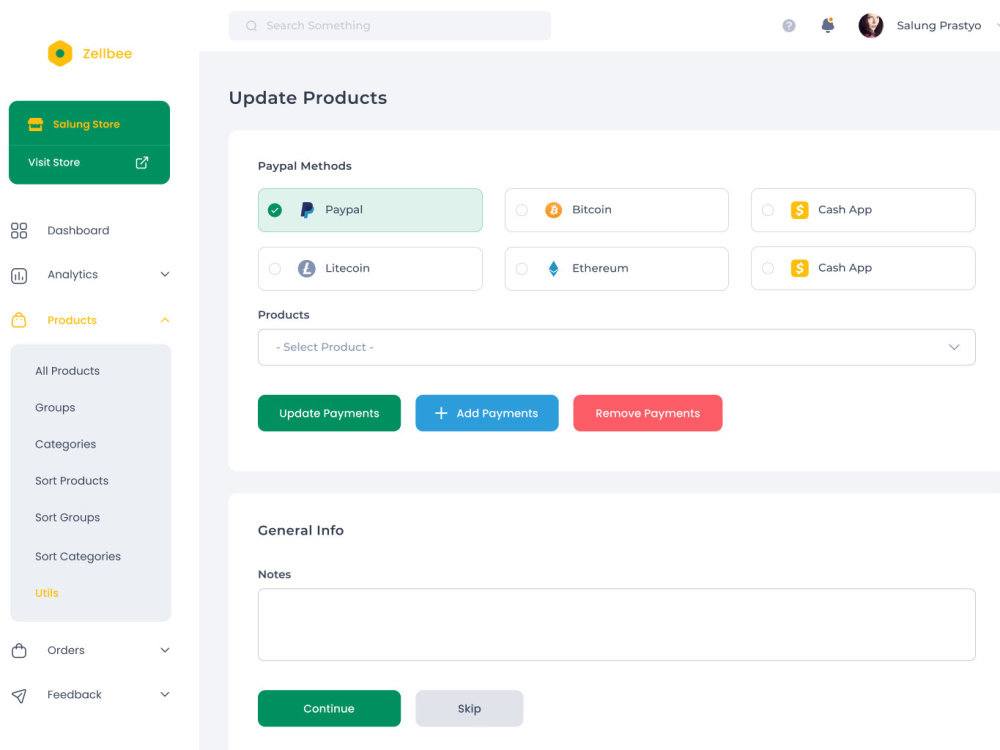Click the Zellbee hexagon logo icon
Viewport: 1000px width, 750px height.
click(x=60, y=54)
